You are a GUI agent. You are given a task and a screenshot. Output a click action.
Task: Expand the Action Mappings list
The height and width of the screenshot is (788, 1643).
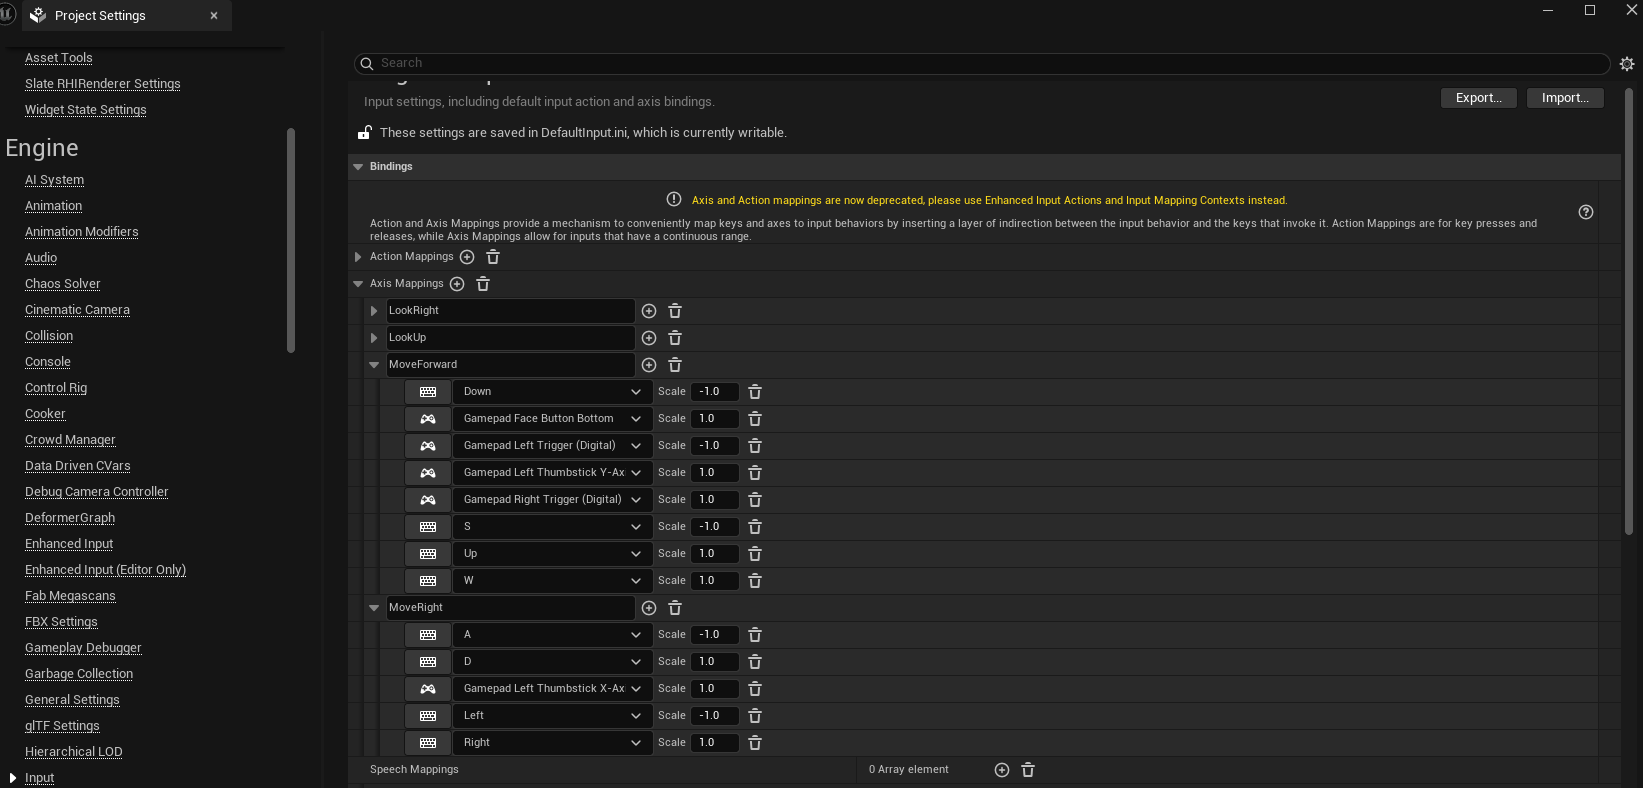tap(358, 257)
